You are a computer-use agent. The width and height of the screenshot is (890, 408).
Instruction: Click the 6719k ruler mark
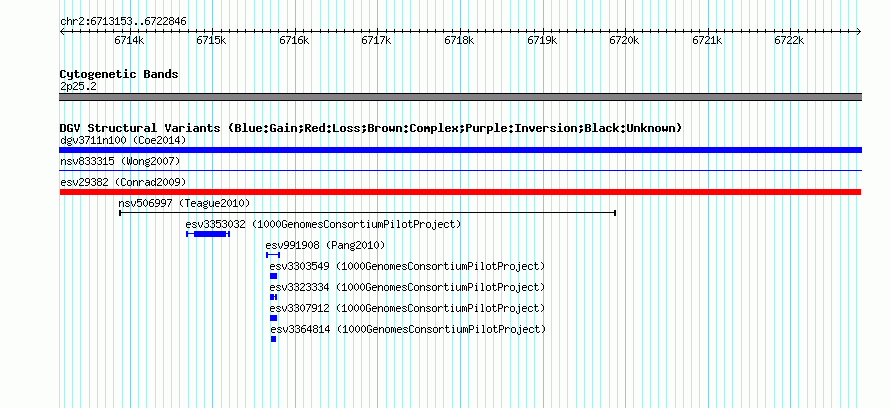point(542,40)
